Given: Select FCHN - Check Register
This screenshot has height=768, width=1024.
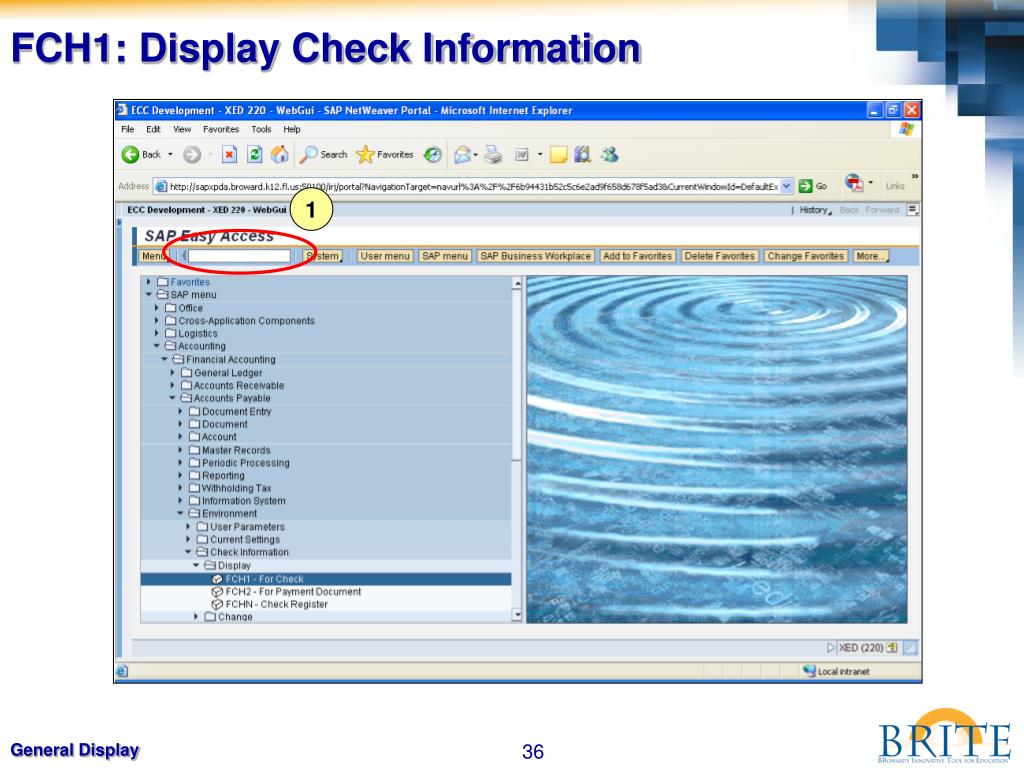Looking at the screenshot, I should (277, 605).
